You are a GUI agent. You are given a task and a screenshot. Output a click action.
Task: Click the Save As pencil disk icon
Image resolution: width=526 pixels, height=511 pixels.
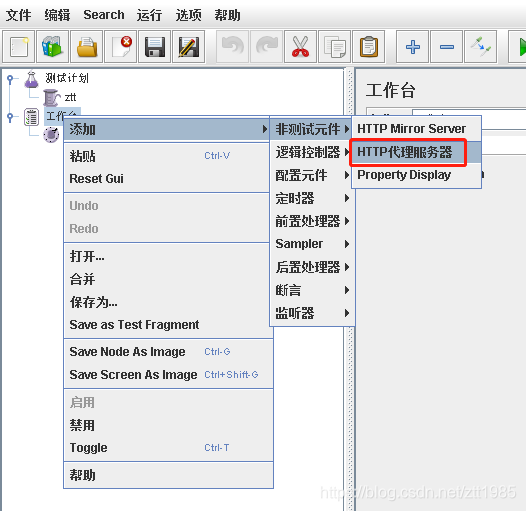(x=189, y=47)
